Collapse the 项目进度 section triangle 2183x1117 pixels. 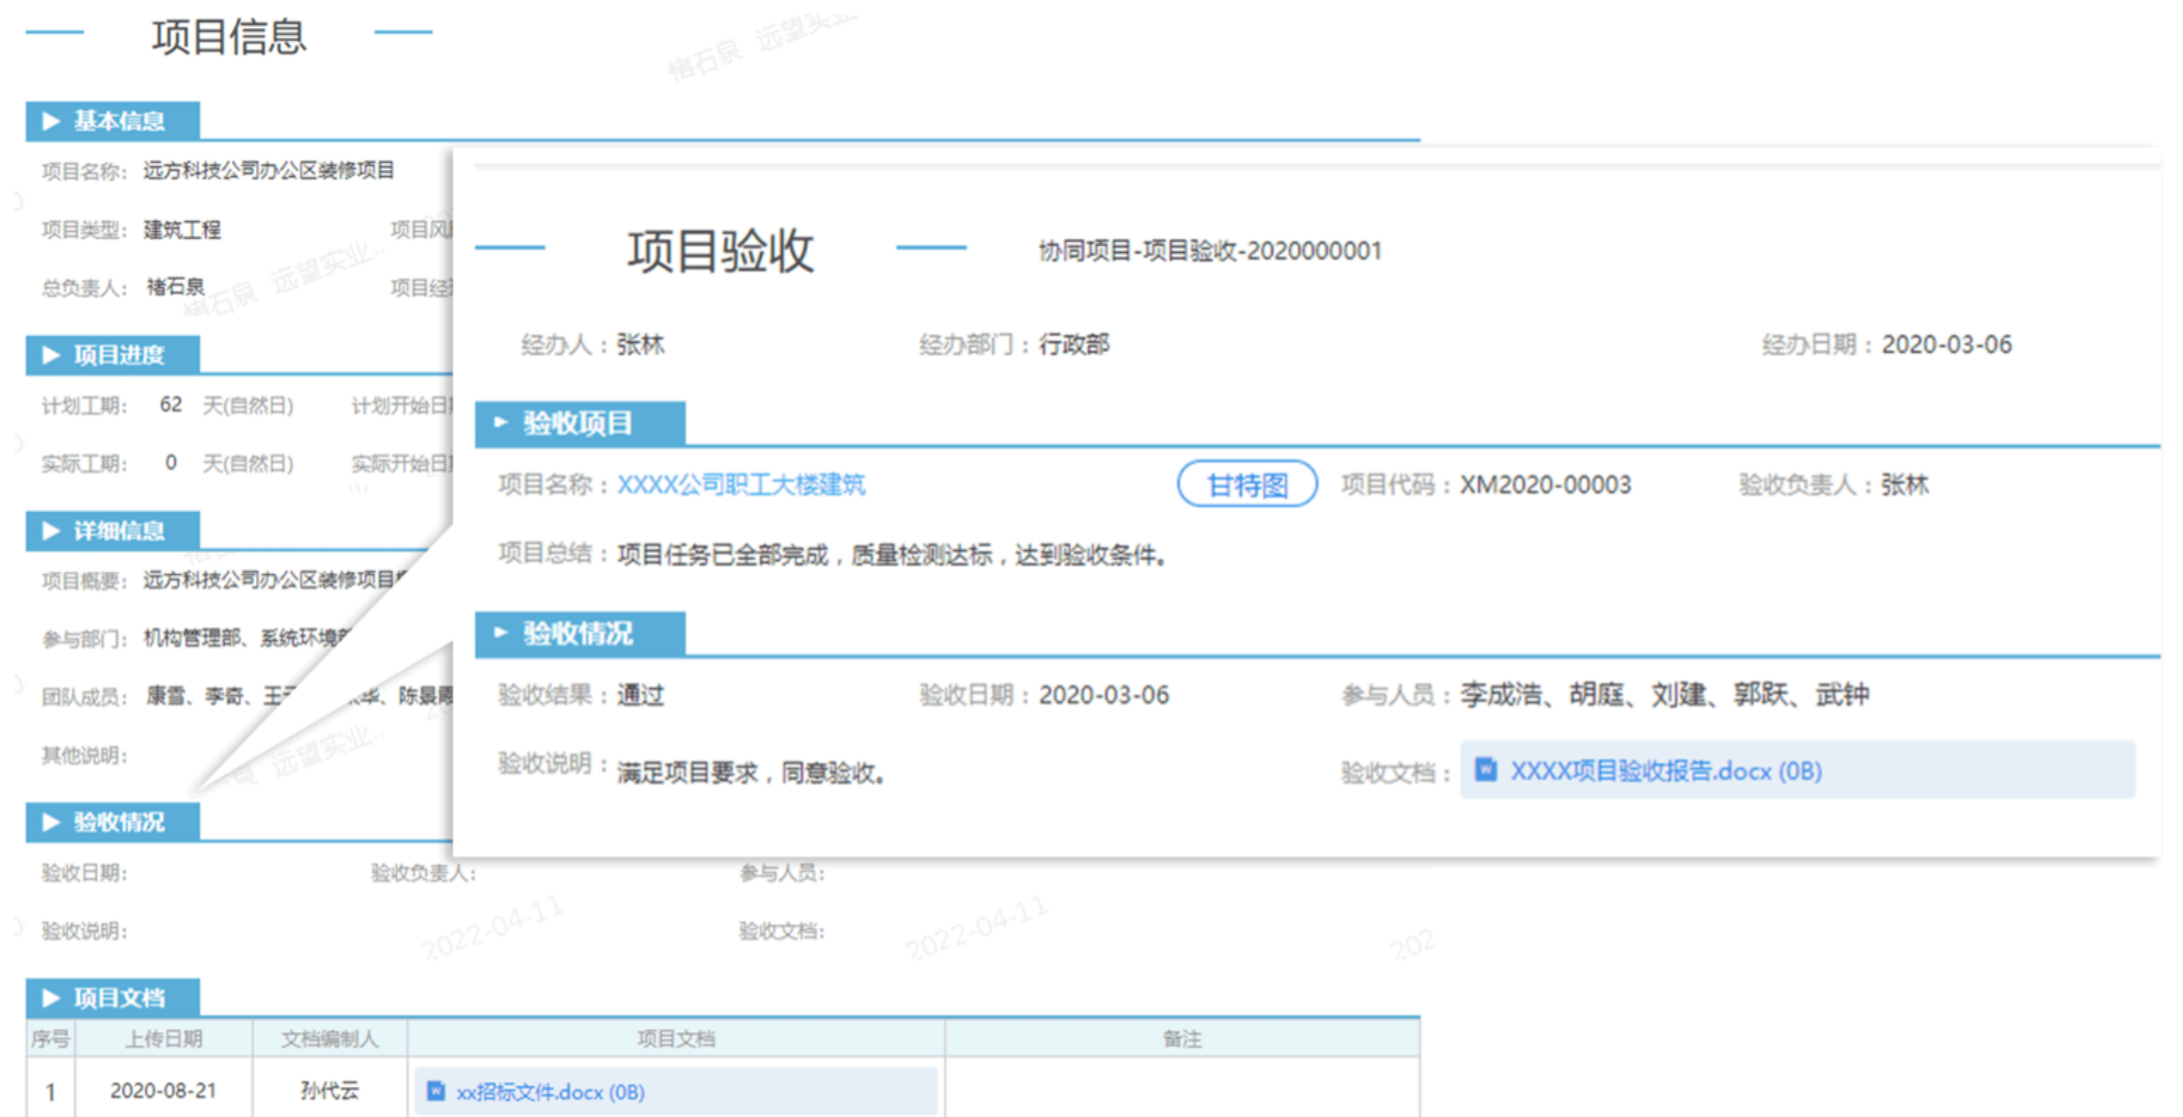coord(50,355)
